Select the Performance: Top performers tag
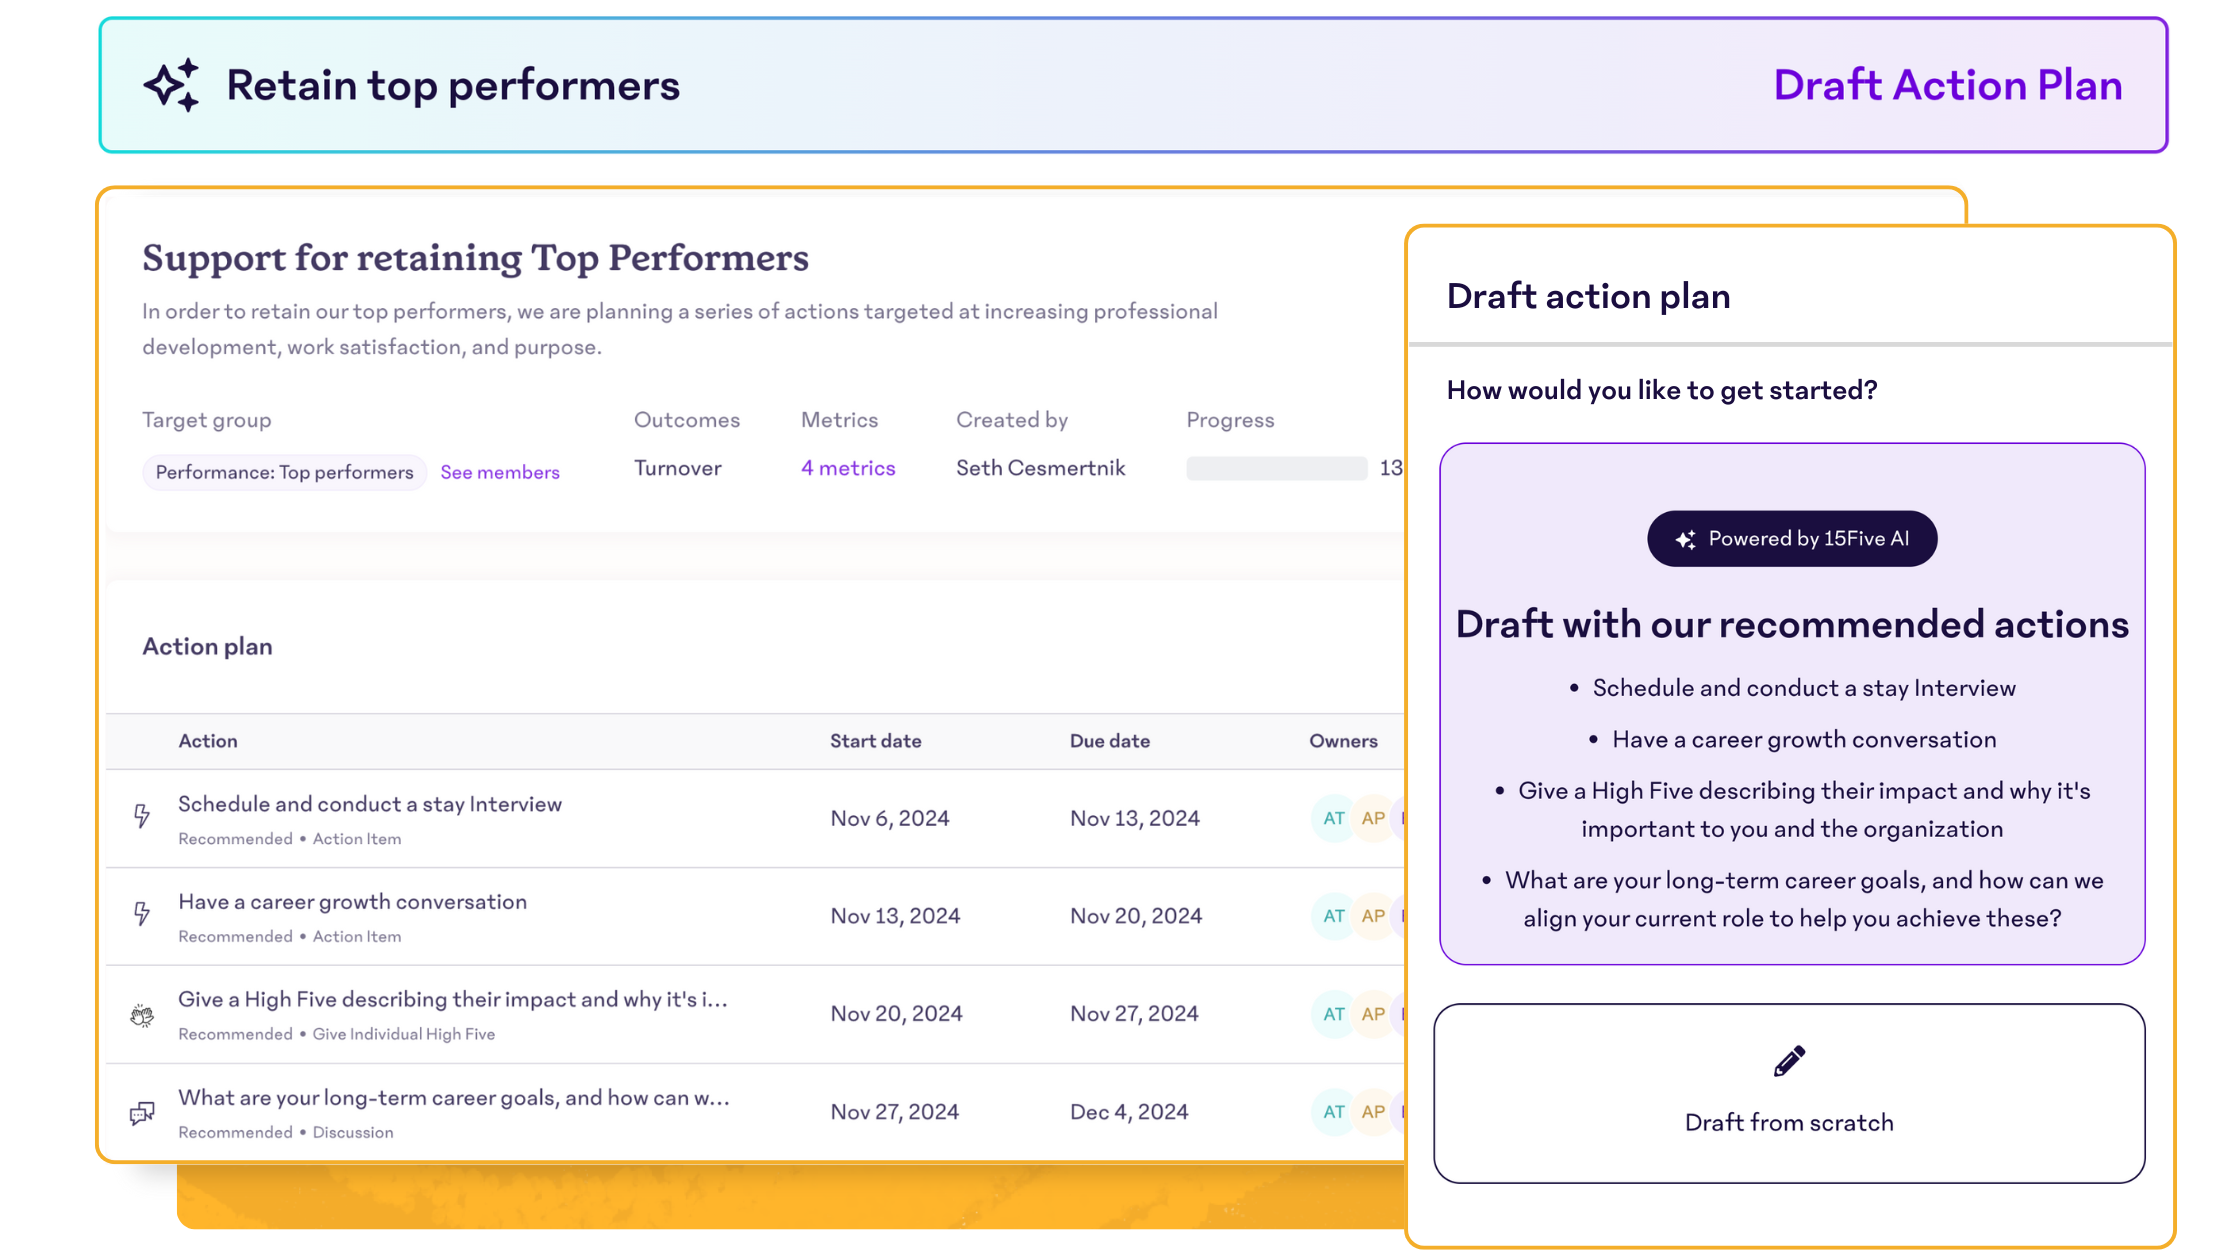 (x=283, y=471)
